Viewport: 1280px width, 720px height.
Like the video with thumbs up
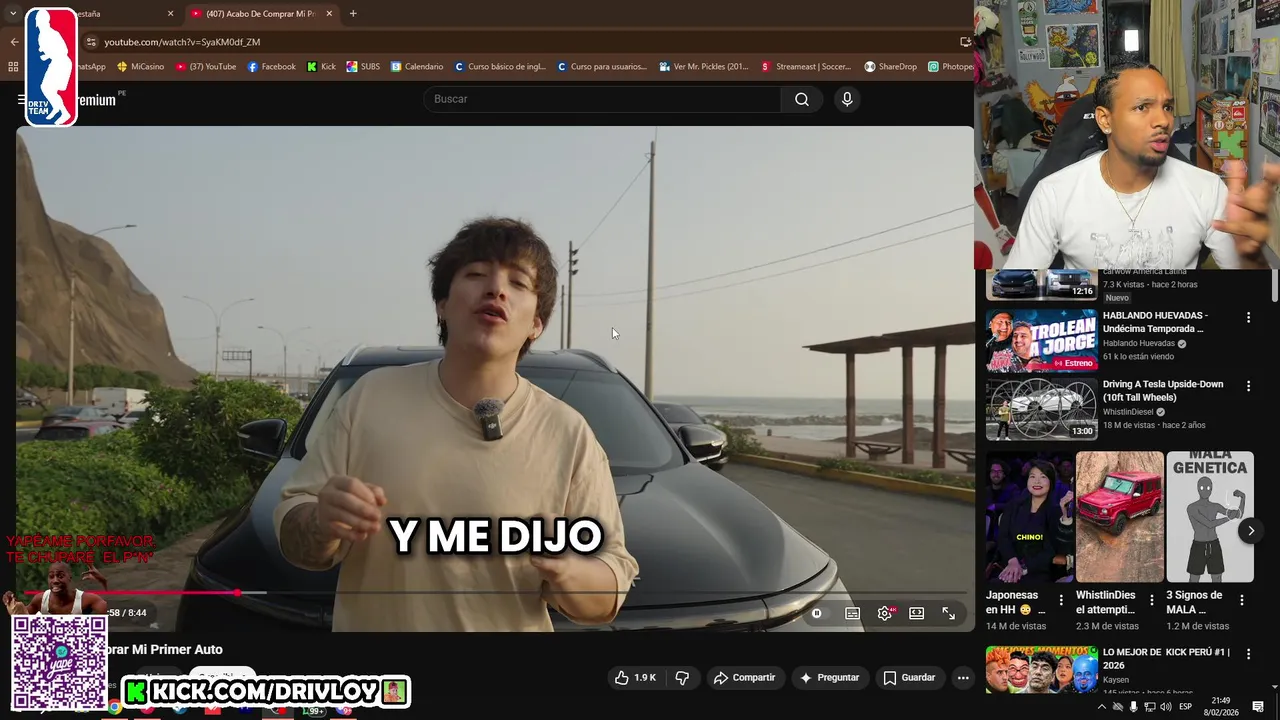pyautogui.click(x=635, y=678)
